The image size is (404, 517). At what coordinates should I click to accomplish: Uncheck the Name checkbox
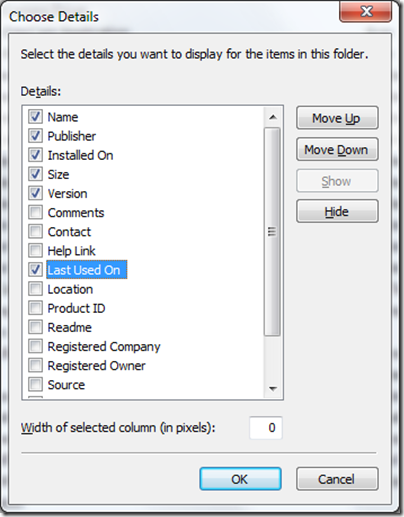pos(35,117)
